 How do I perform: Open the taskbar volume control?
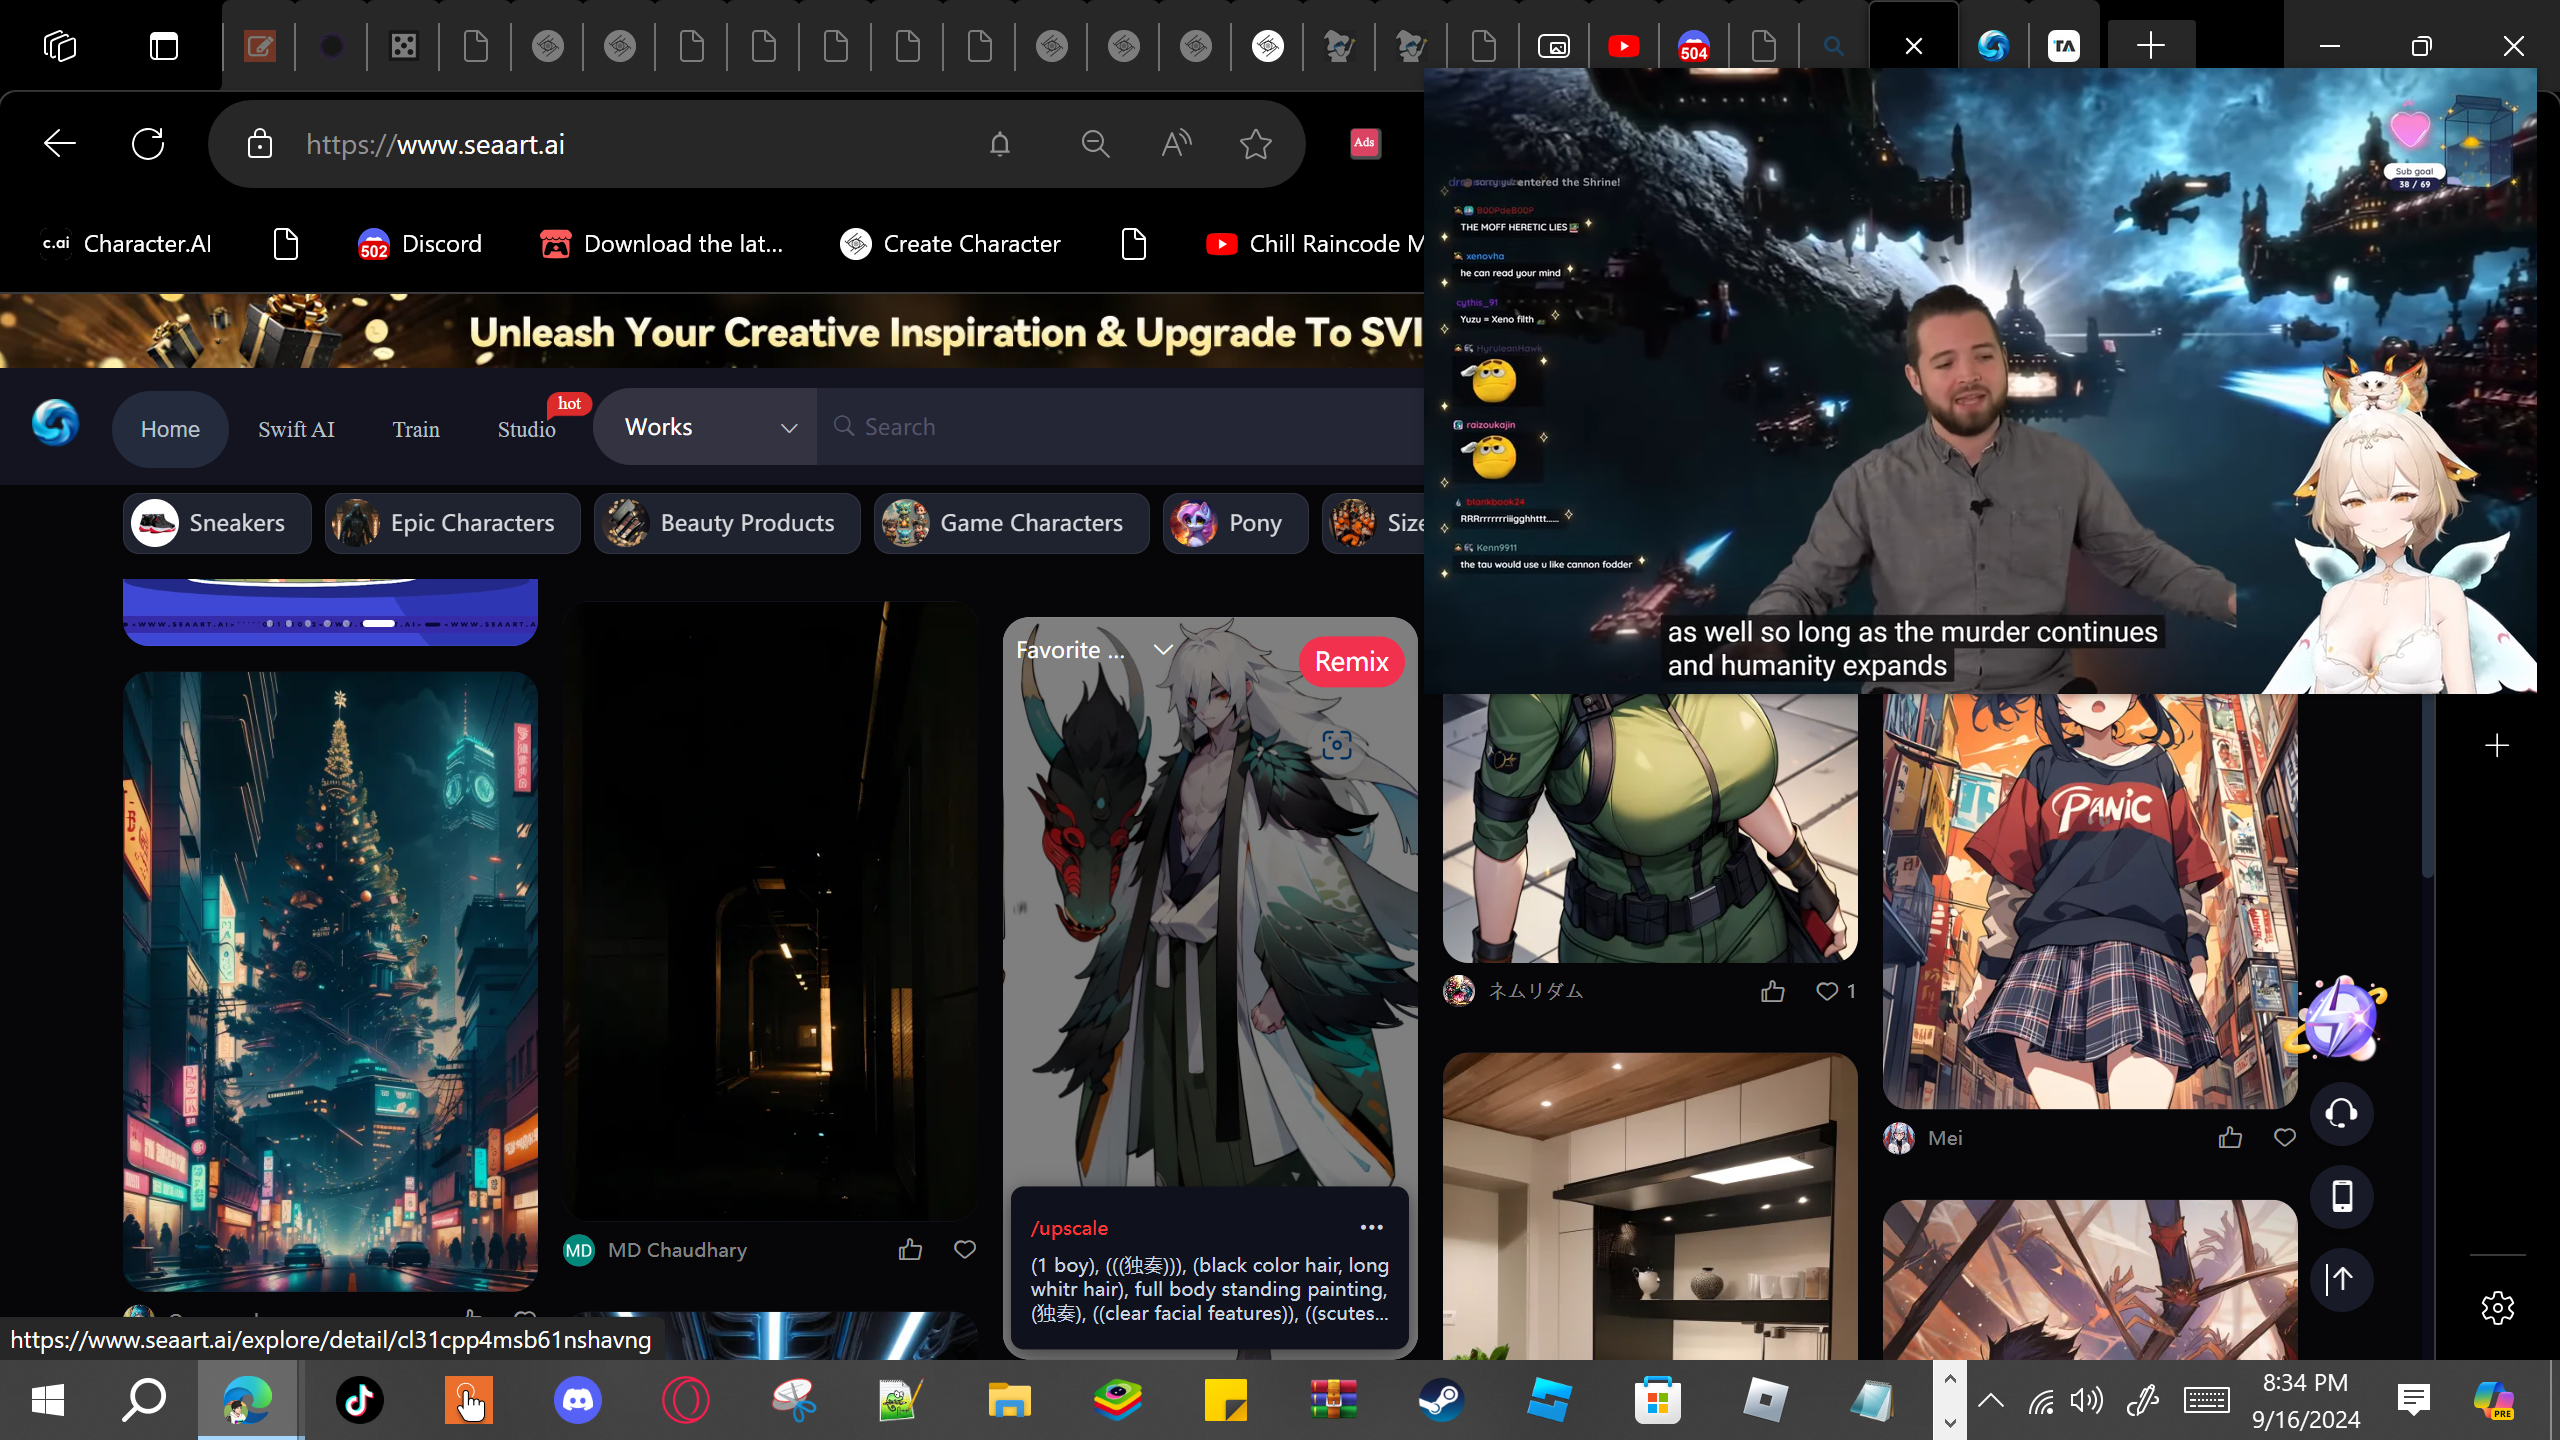tap(2087, 1400)
